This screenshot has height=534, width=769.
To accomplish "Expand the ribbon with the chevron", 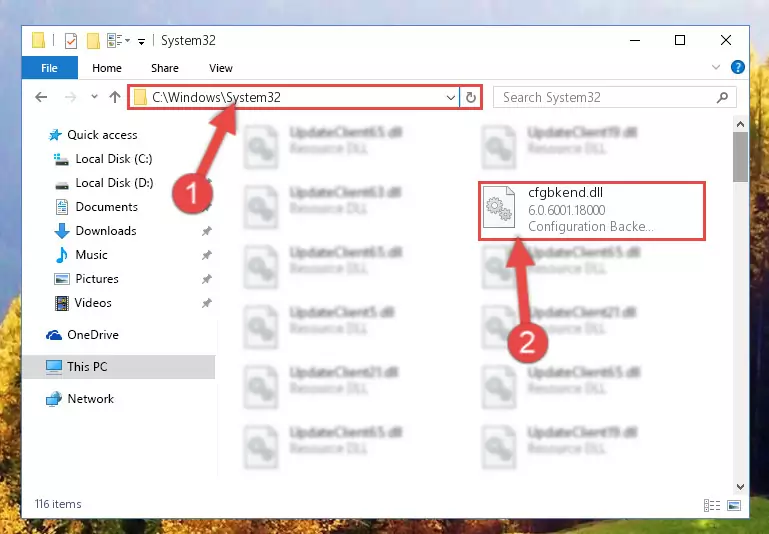I will (716, 67).
